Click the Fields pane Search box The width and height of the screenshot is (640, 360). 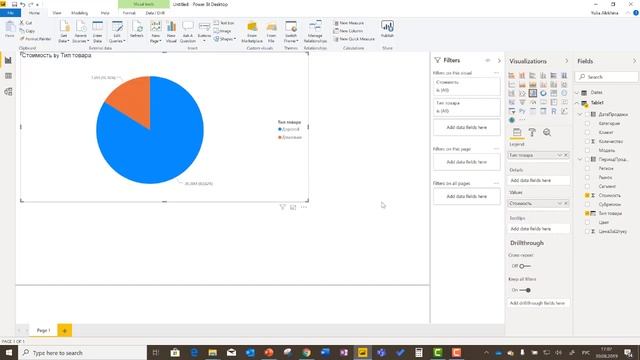607,77
